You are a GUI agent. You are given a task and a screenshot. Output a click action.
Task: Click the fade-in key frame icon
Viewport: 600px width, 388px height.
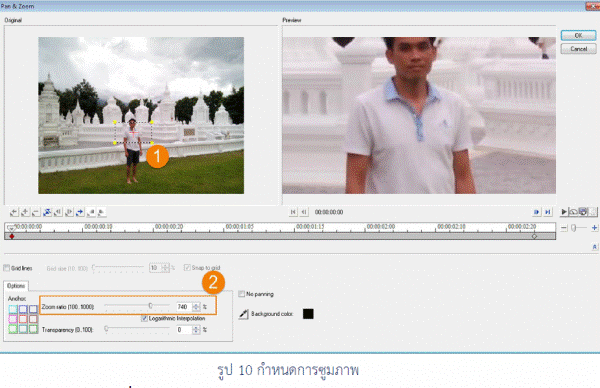click(91, 212)
